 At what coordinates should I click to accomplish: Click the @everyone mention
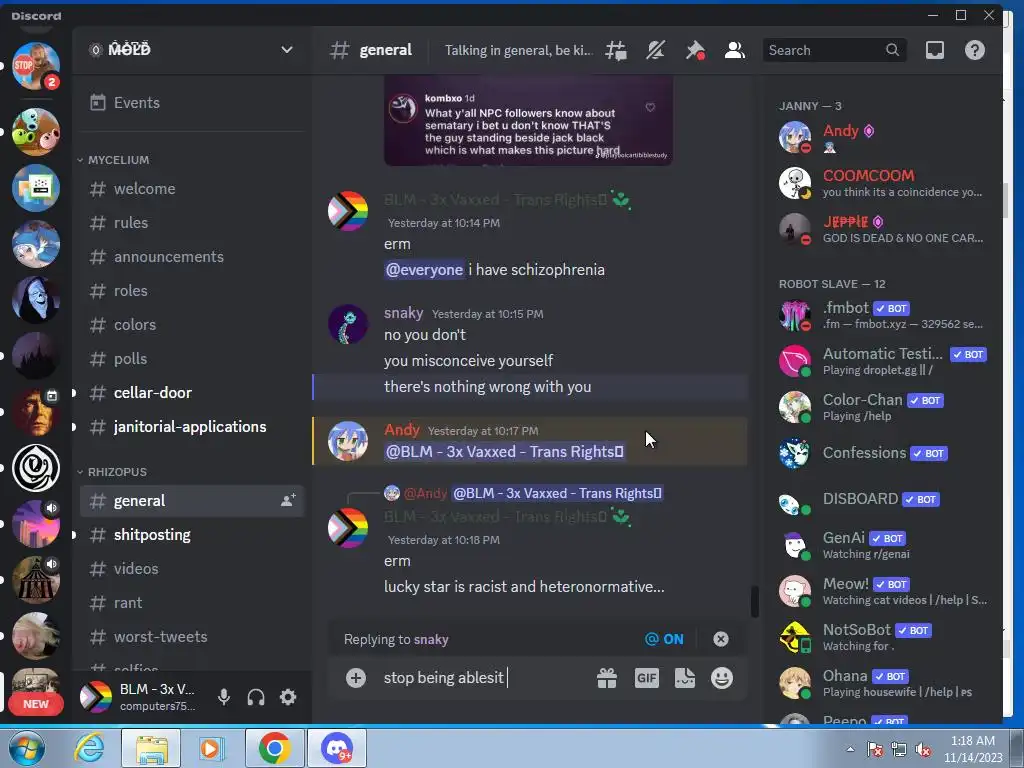(424, 270)
